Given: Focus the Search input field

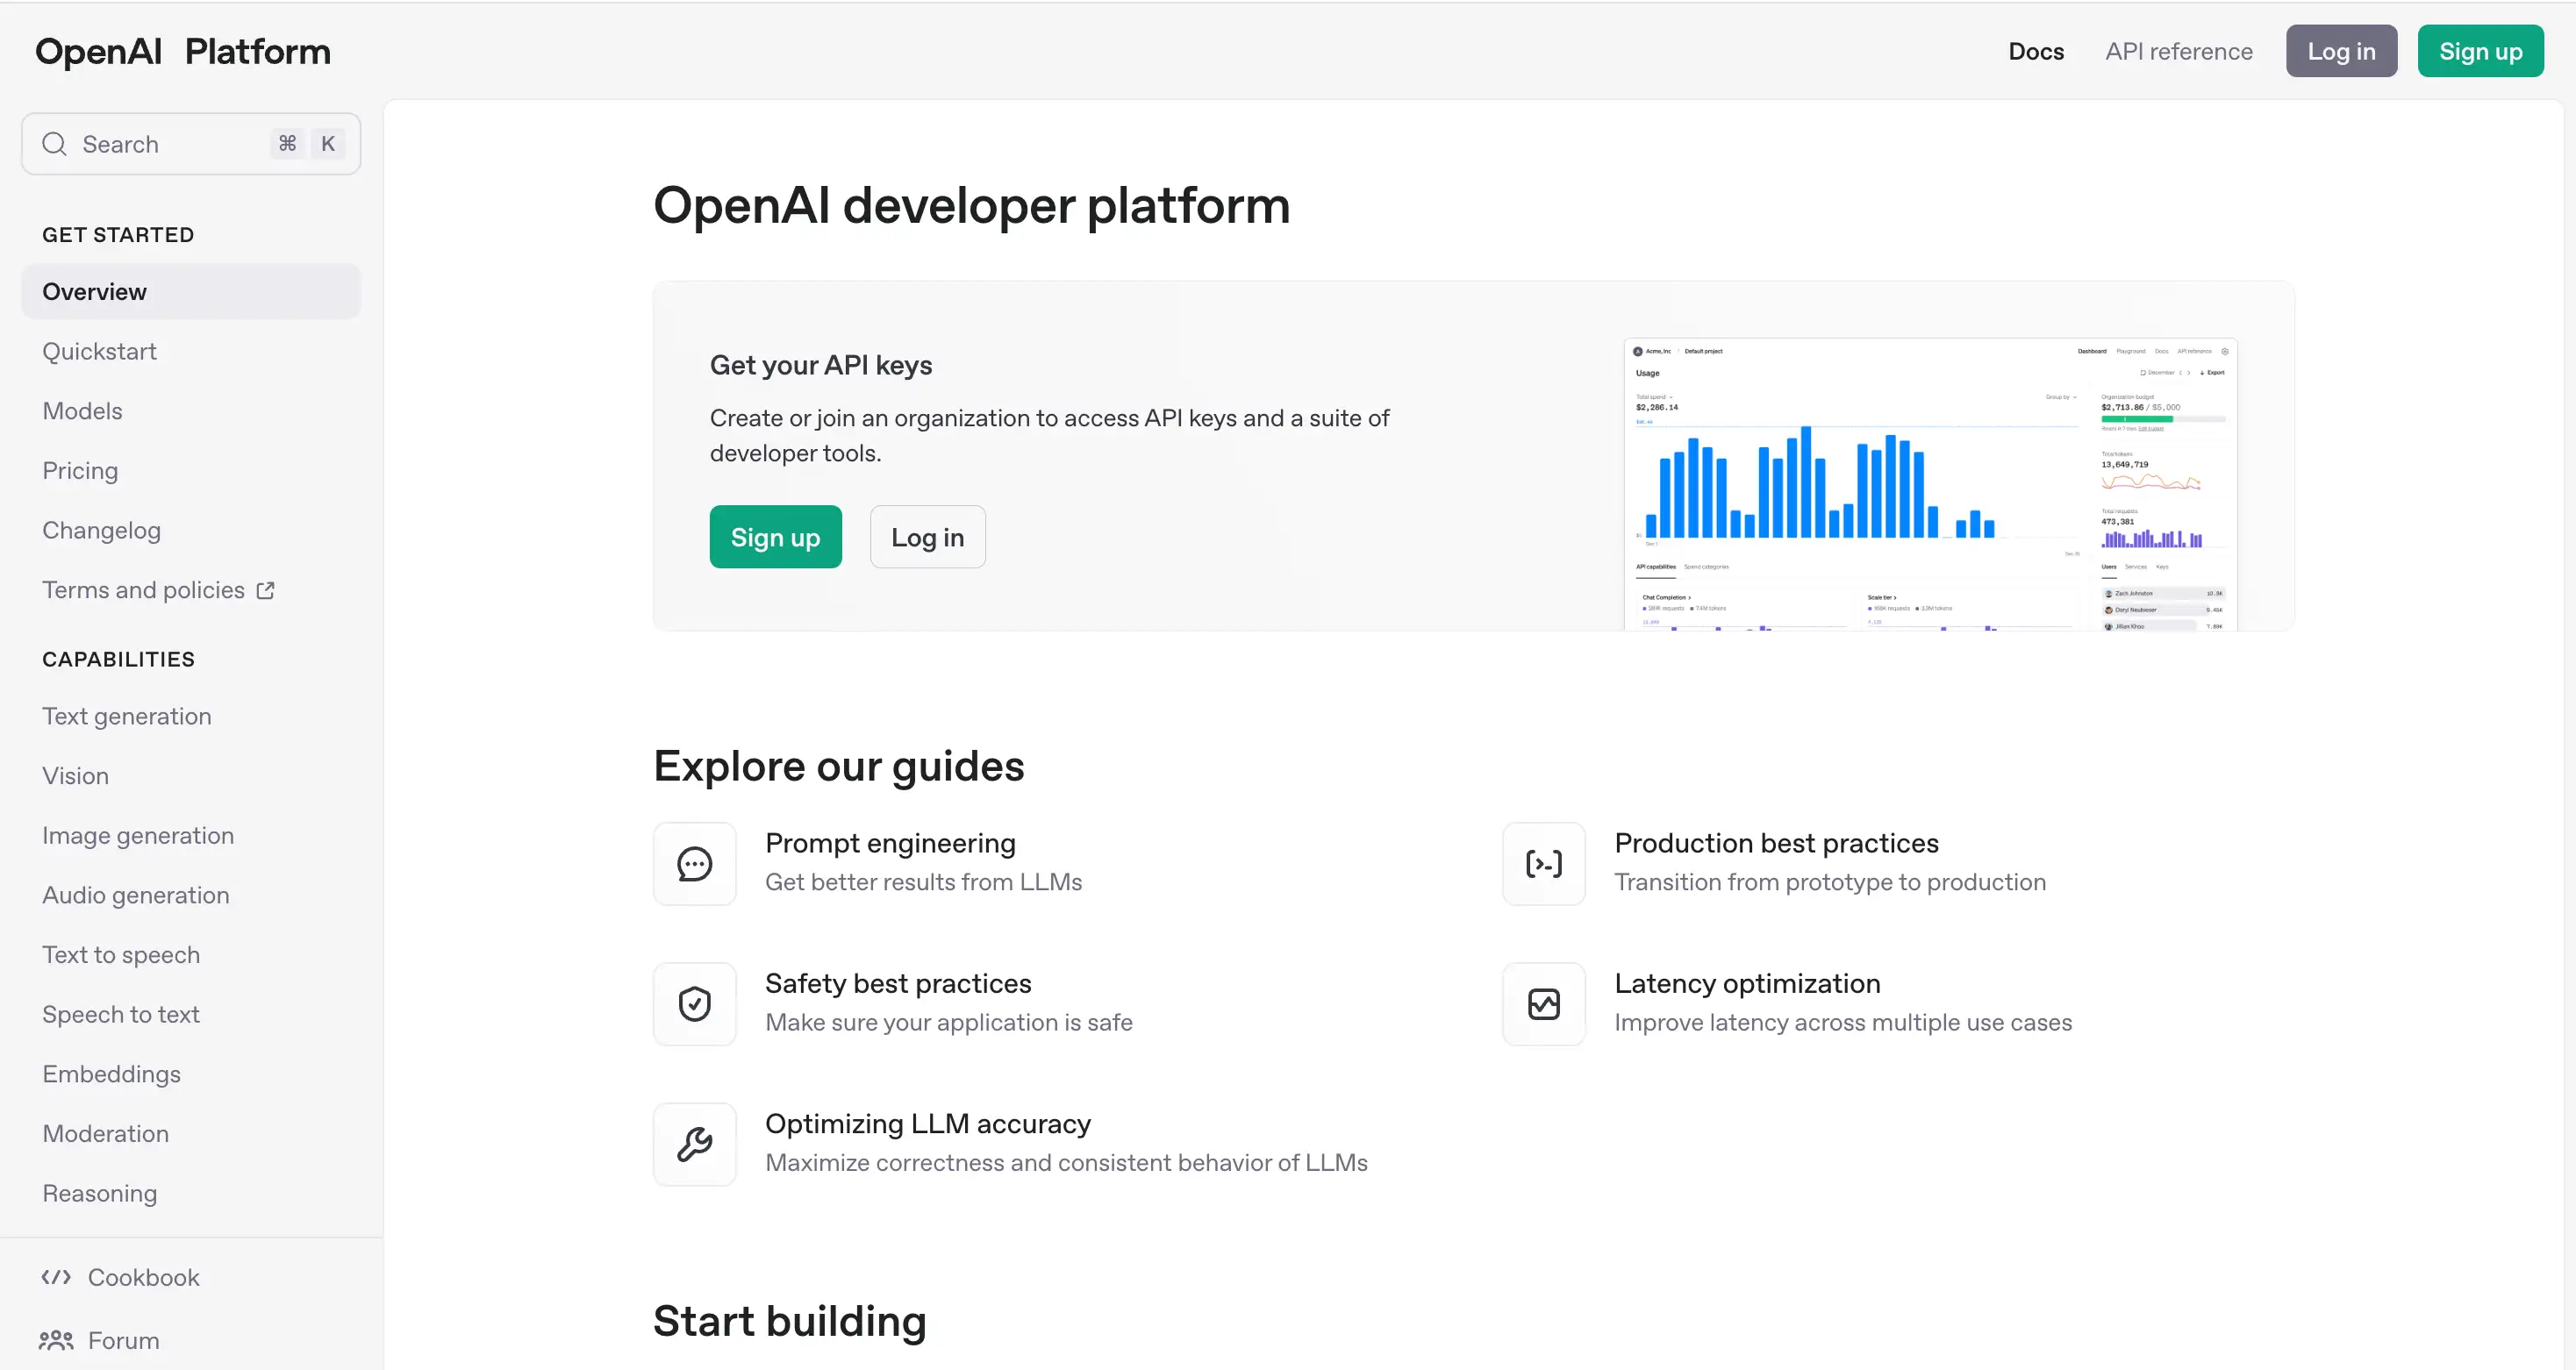Looking at the screenshot, I should 191,144.
